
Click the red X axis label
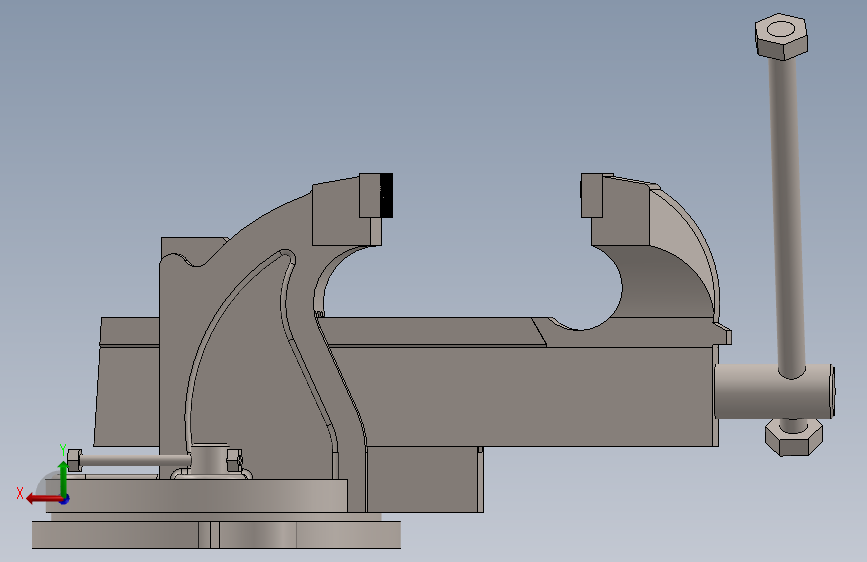tap(20, 493)
